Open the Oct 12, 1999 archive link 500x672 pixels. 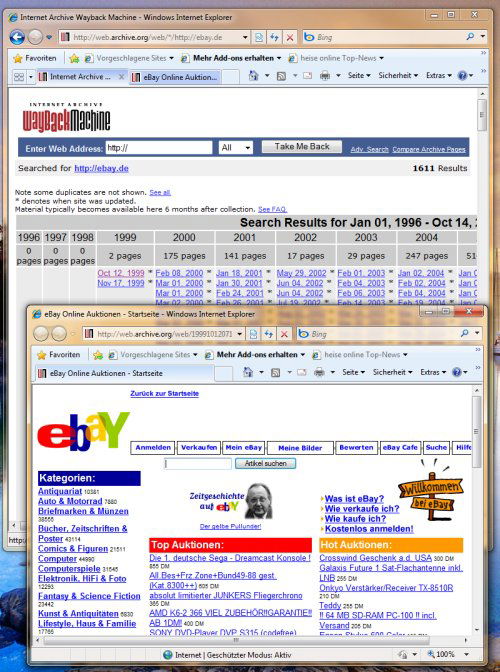pyautogui.click(x=121, y=273)
